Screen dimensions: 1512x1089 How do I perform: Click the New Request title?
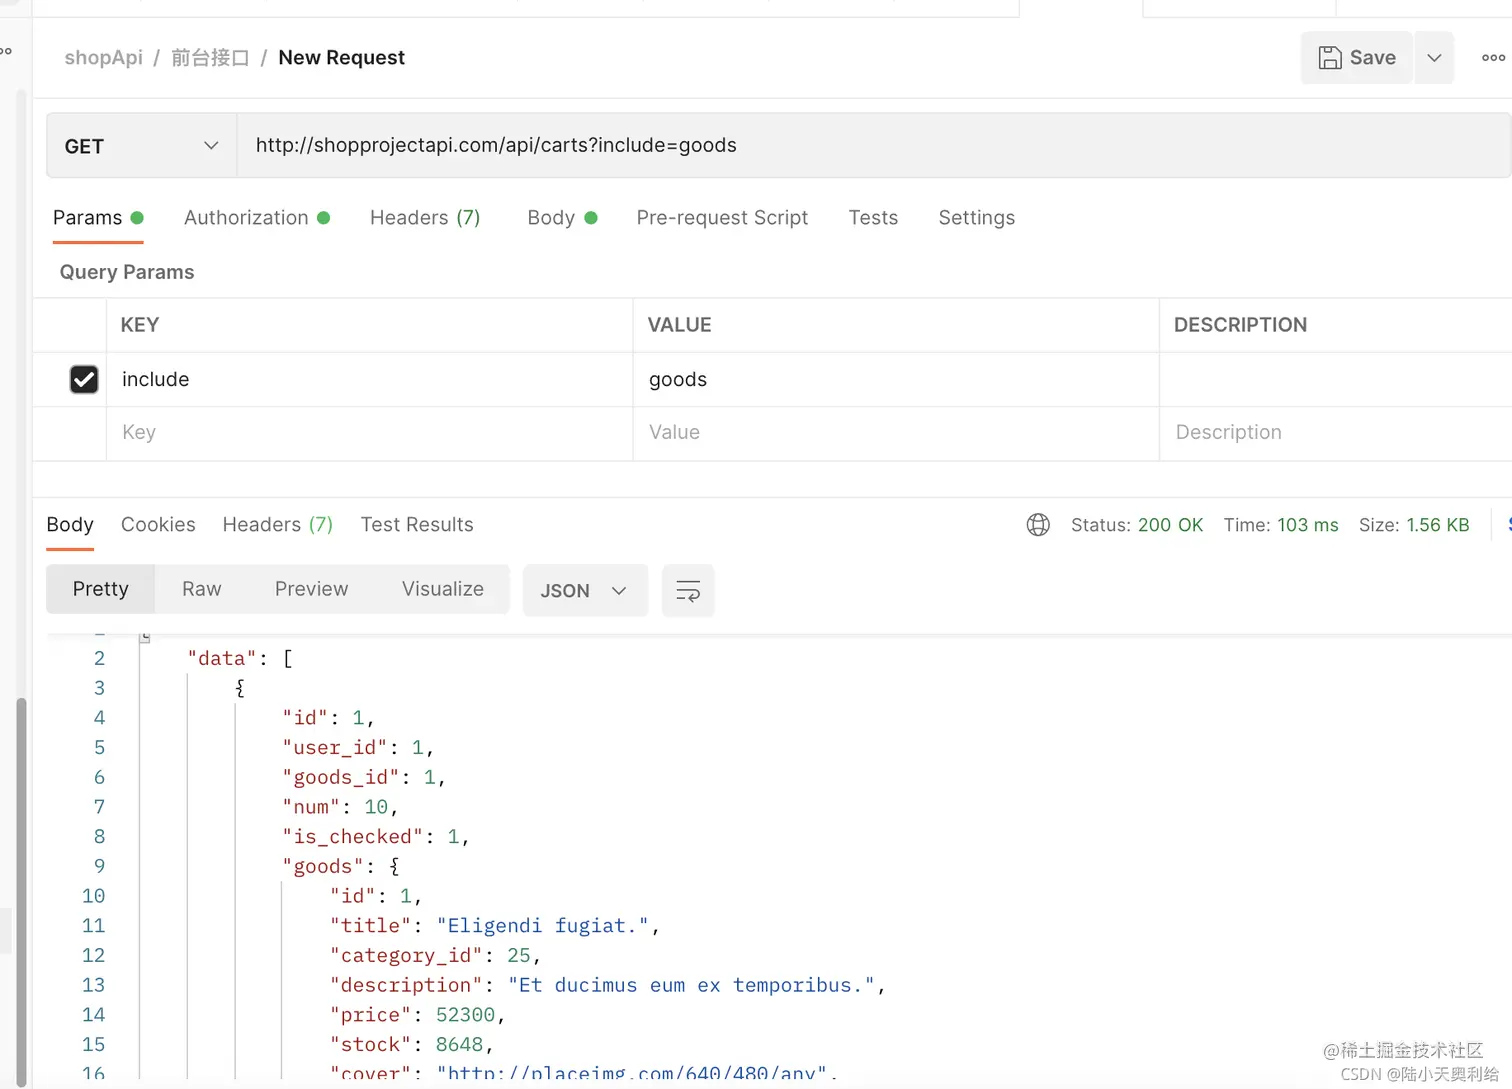click(341, 58)
